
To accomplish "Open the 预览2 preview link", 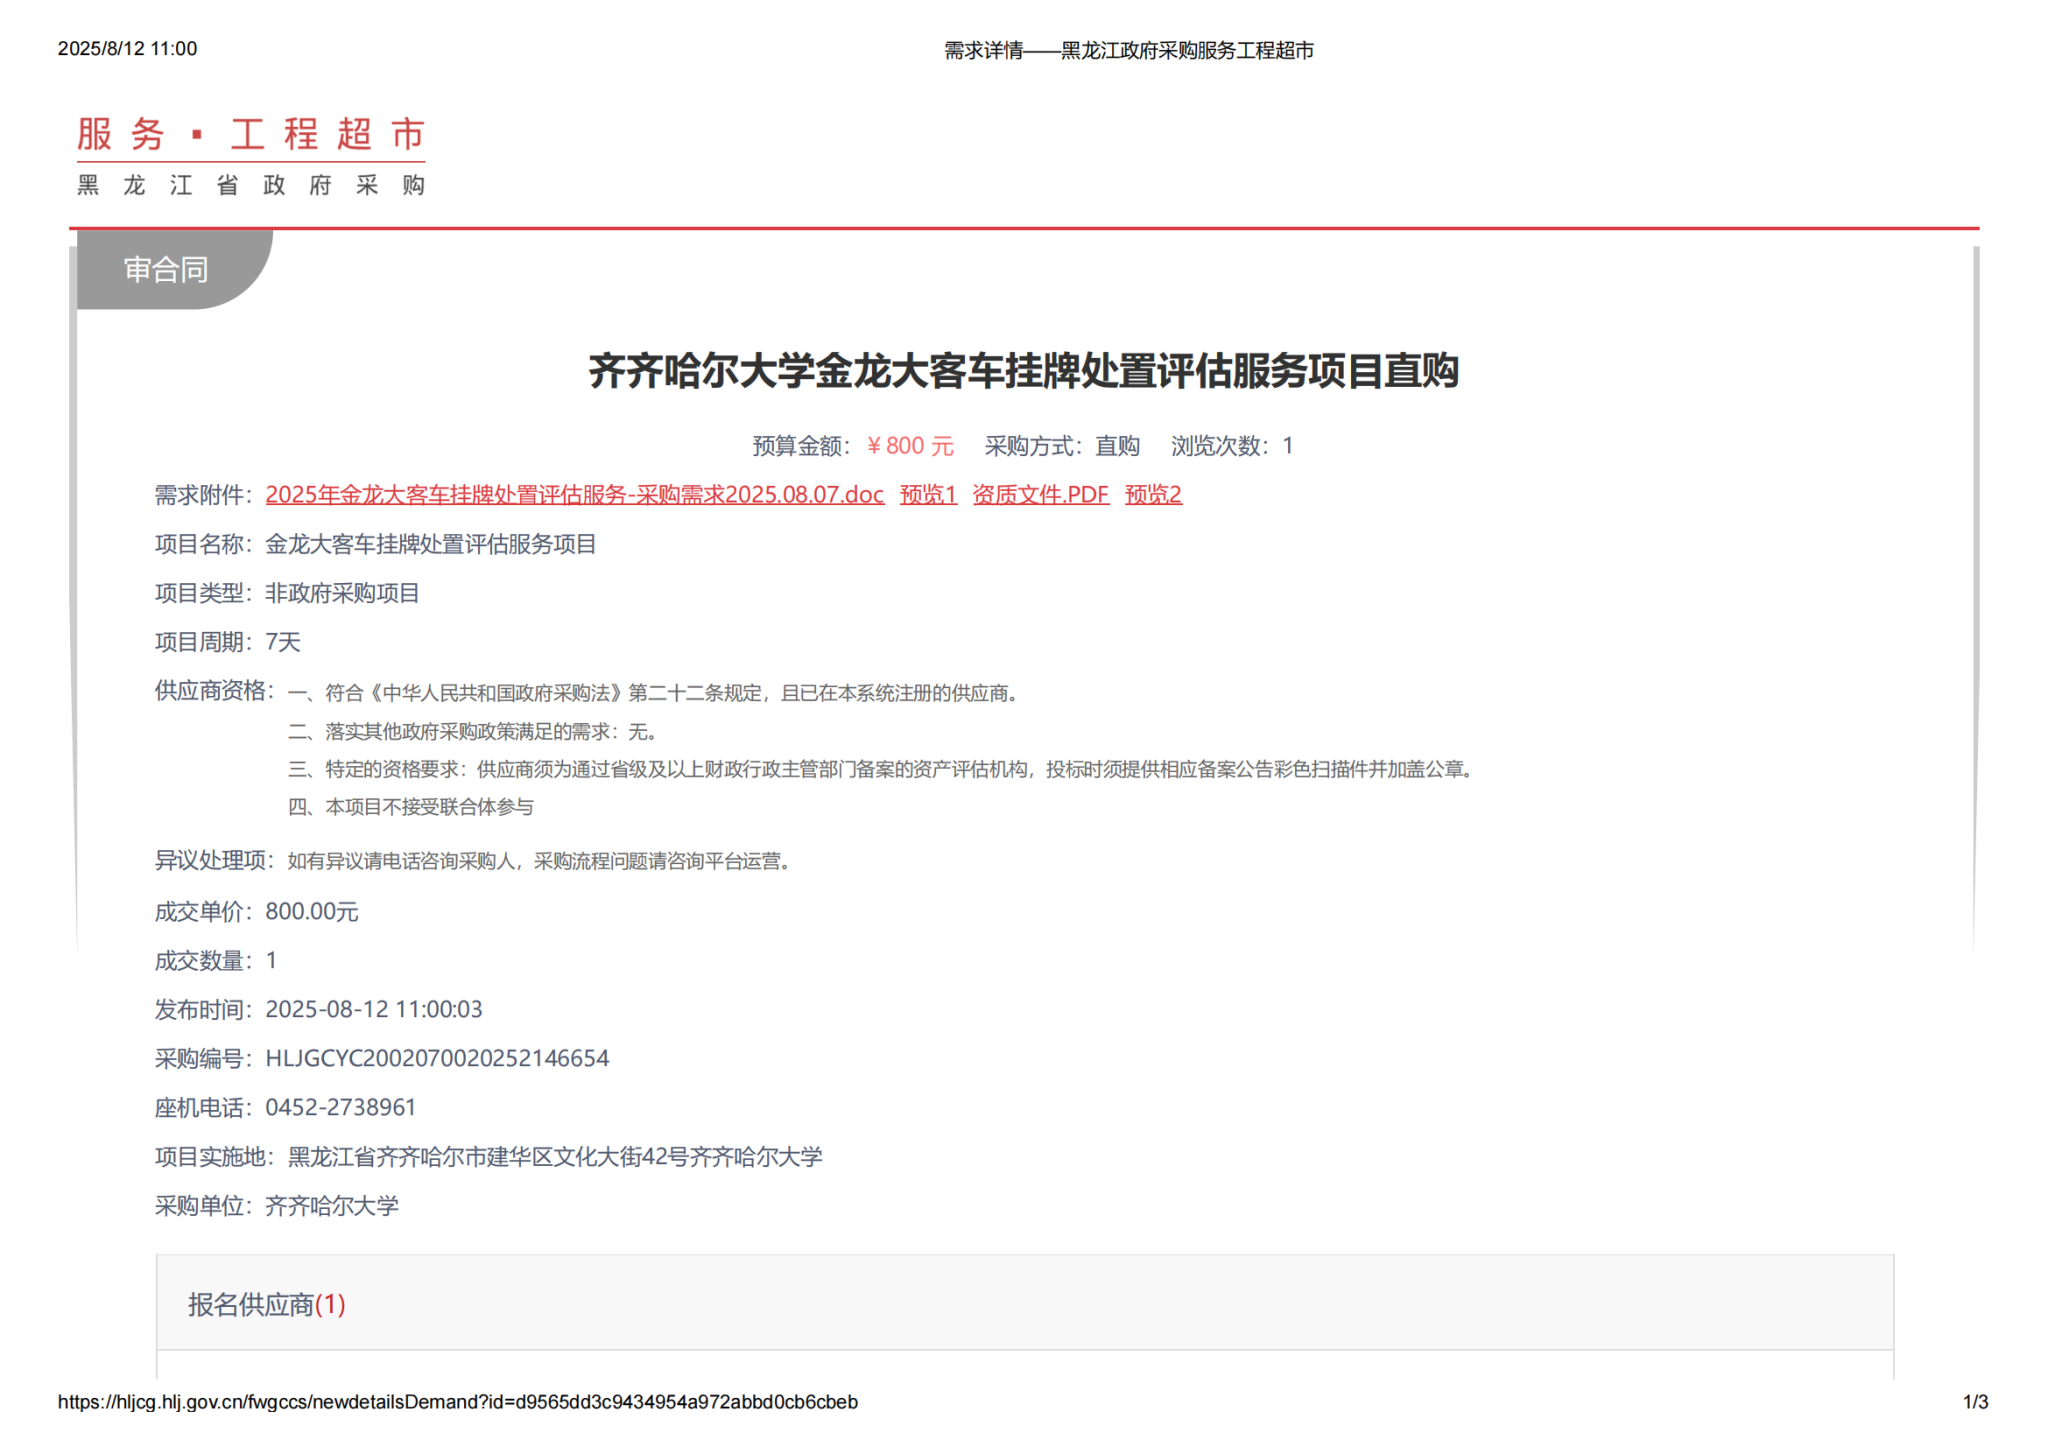I will click(1153, 495).
